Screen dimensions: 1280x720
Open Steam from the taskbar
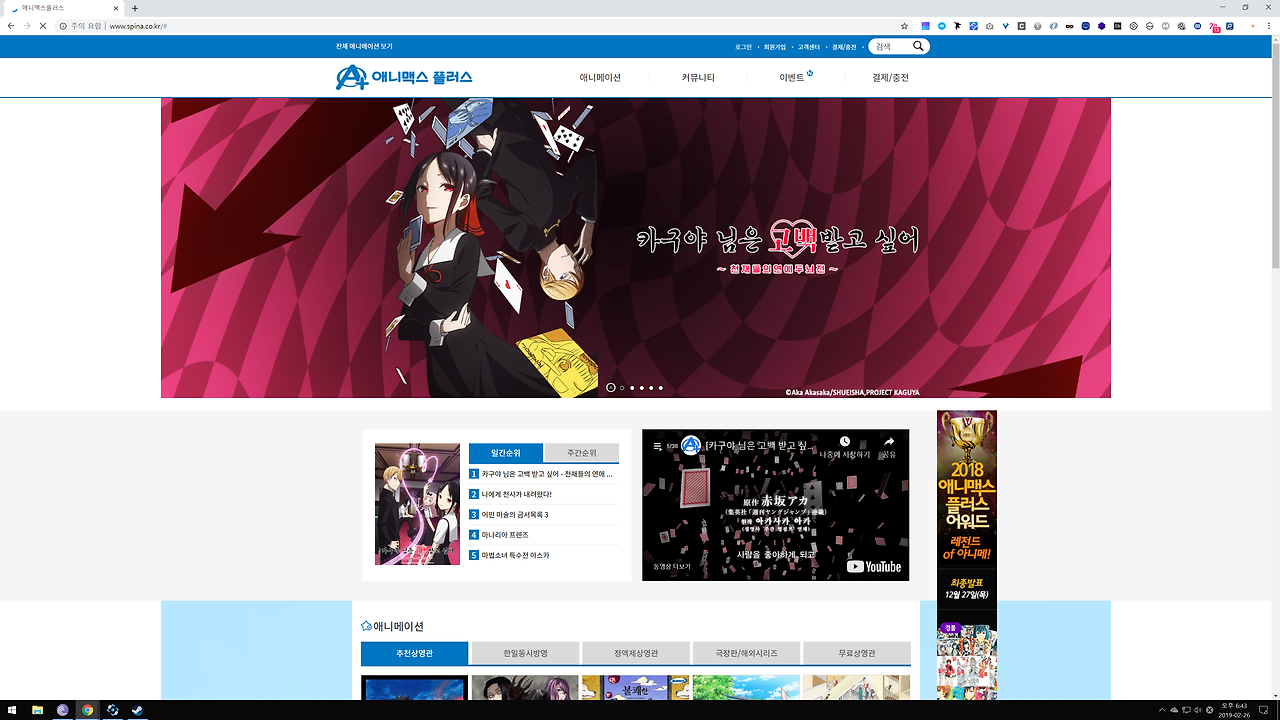(x=137, y=710)
